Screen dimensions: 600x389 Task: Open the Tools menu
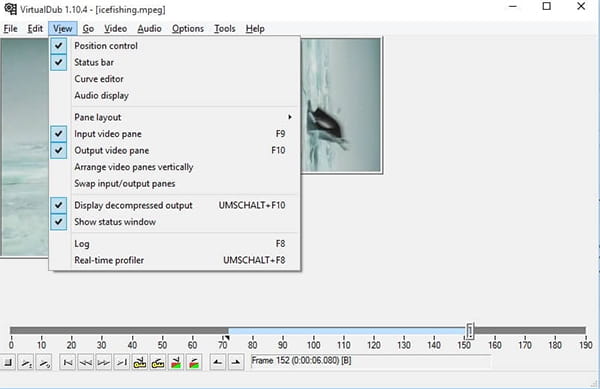pyautogui.click(x=225, y=29)
